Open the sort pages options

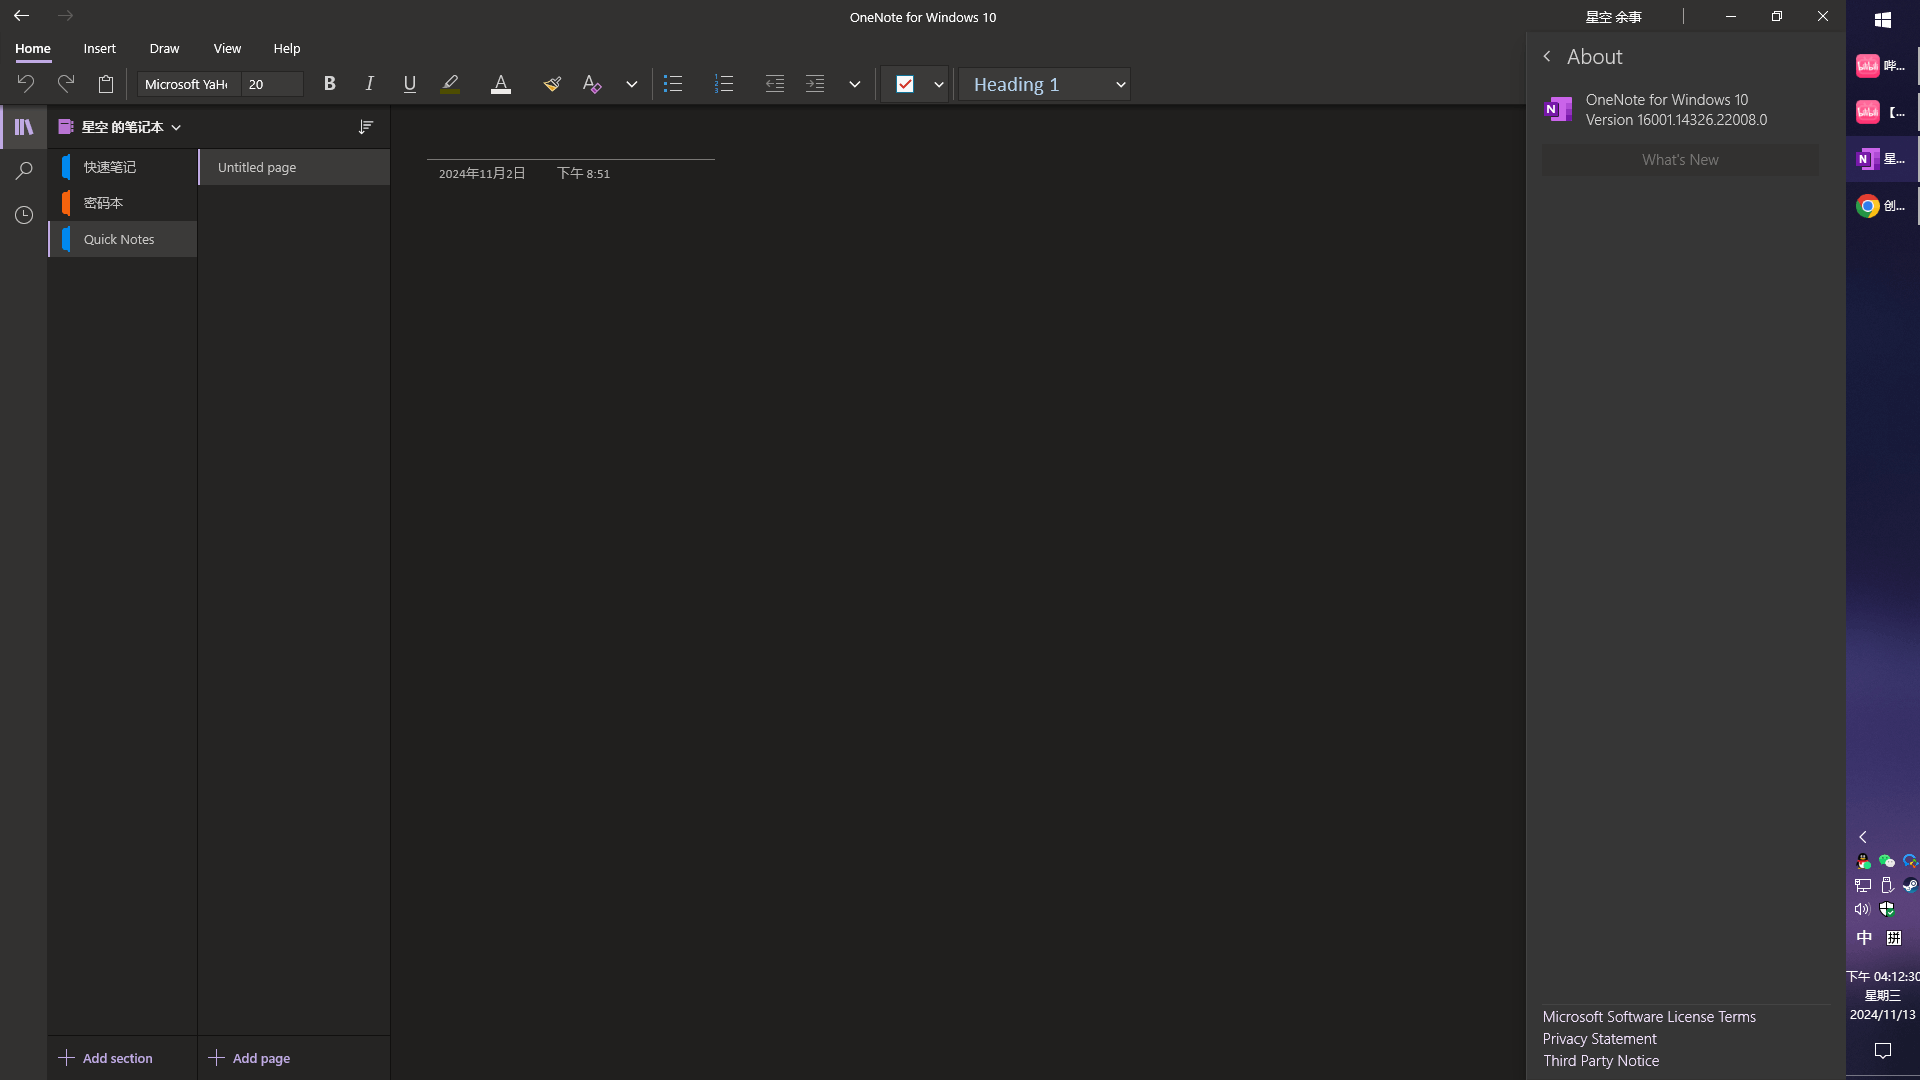366,127
